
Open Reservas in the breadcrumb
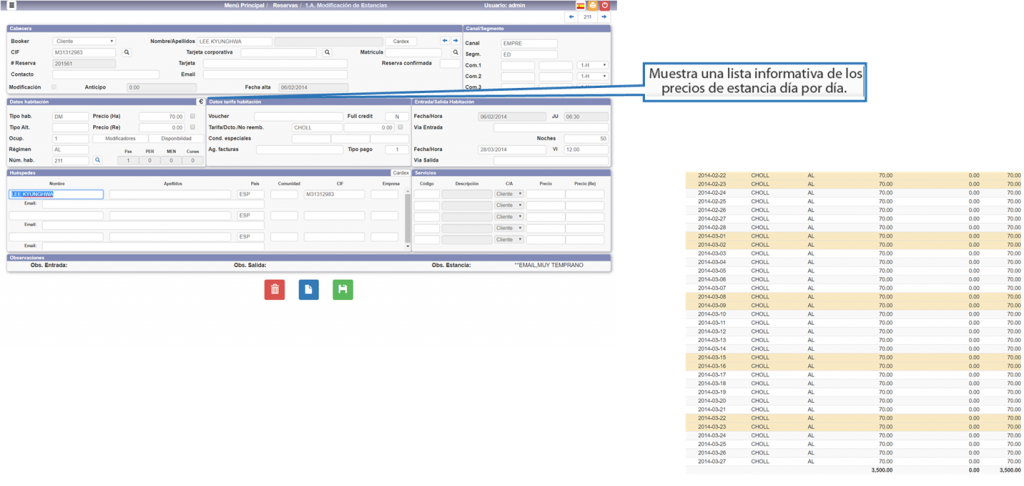coord(286,5)
